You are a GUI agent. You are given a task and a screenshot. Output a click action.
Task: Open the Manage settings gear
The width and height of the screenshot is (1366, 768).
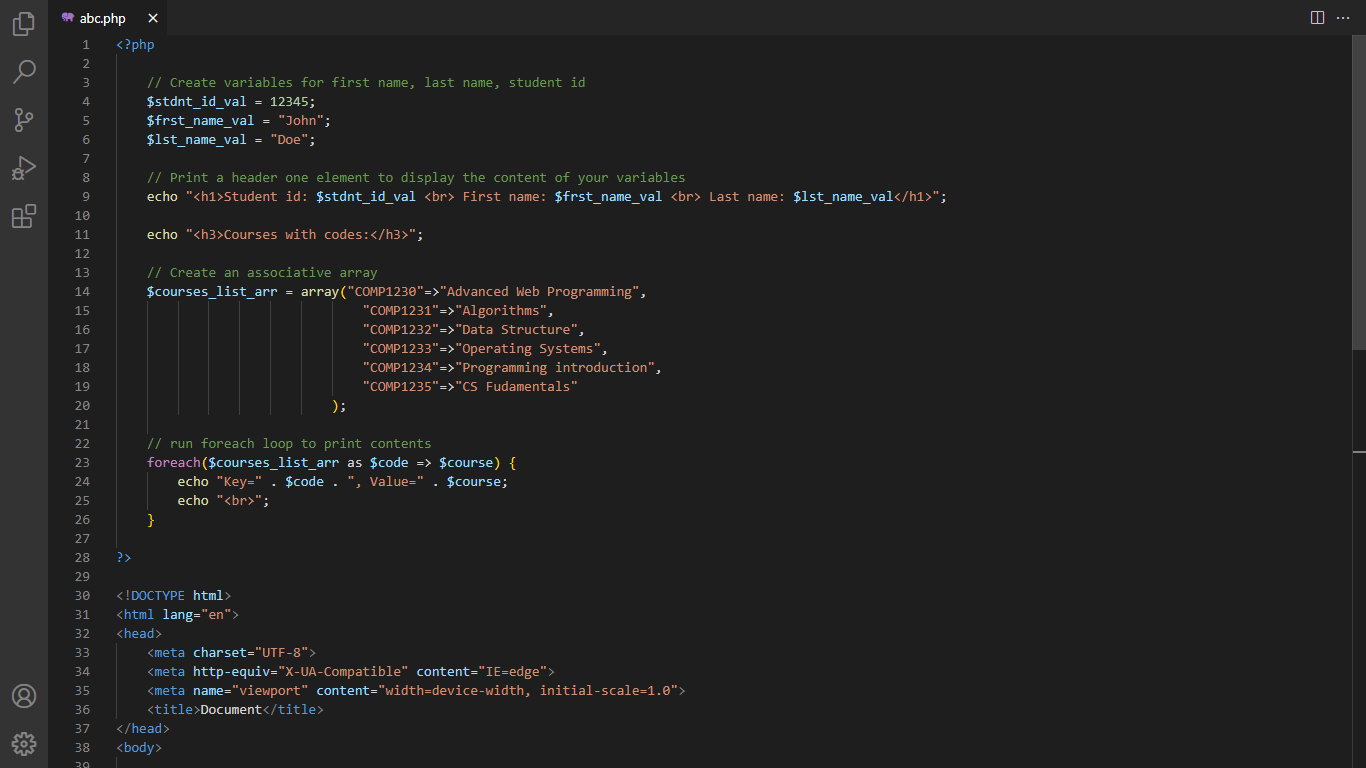click(x=24, y=744)
